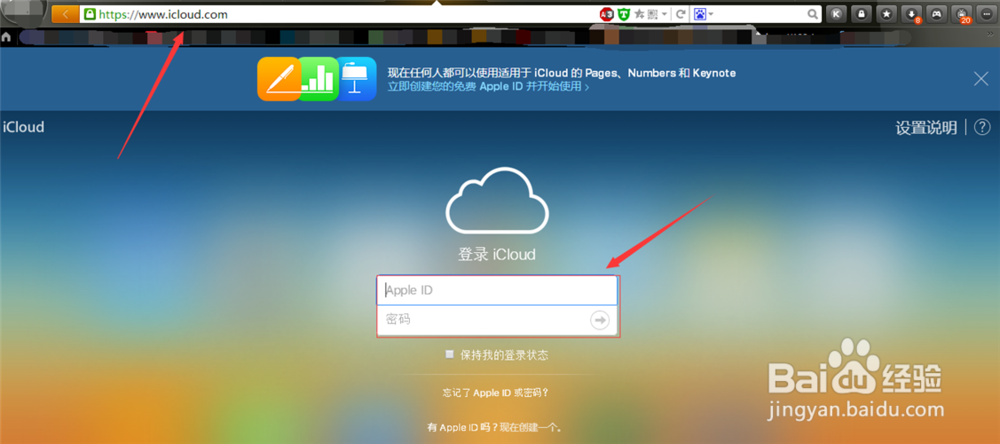Click the 登录 iCloud heading text
The width and height of the screenshot is (1000, 444).
click(x=497, y=255)
